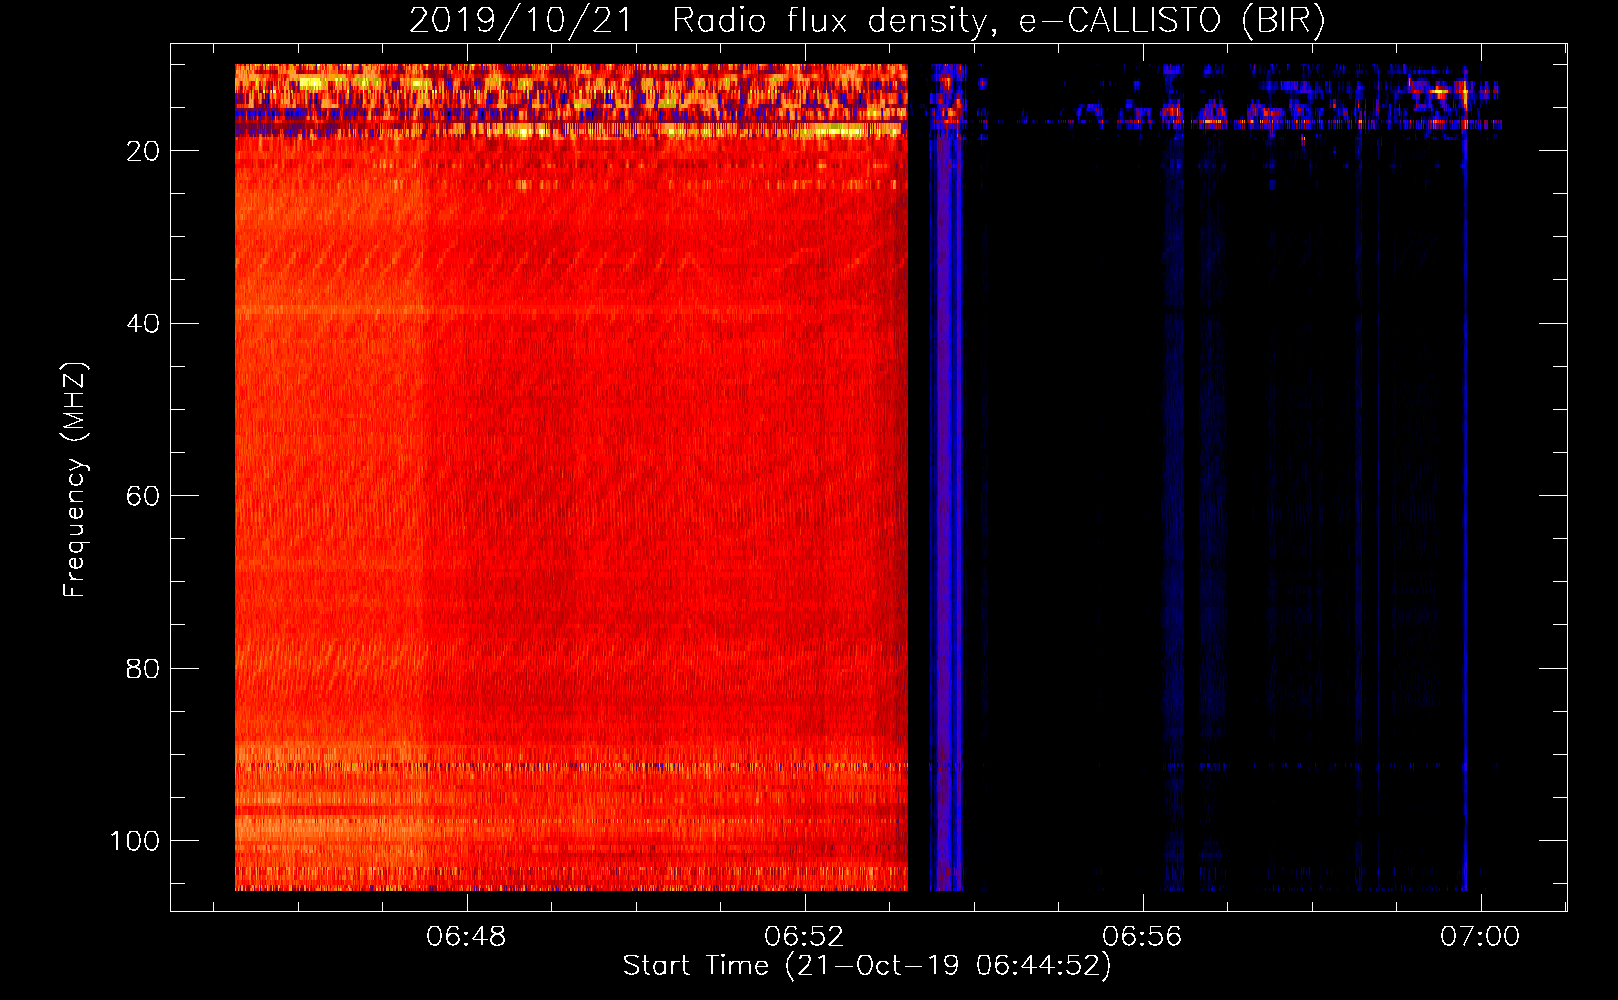This screenshot has width=1618, height=1000.
Task: Click the frequency tick label "40"
Action: pyautogui.click(x=143, y=324)
